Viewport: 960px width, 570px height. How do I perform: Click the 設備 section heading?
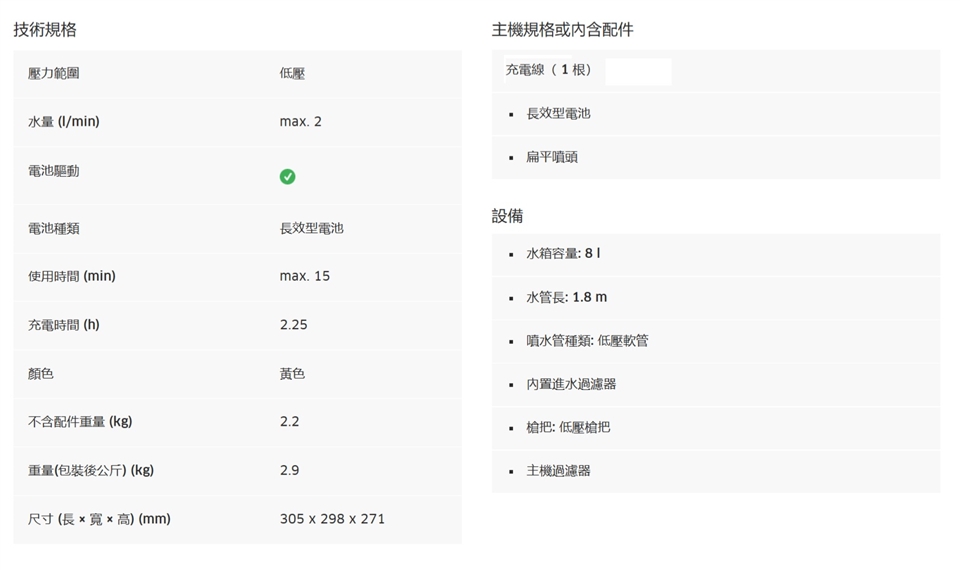click(x=507, y=216)
